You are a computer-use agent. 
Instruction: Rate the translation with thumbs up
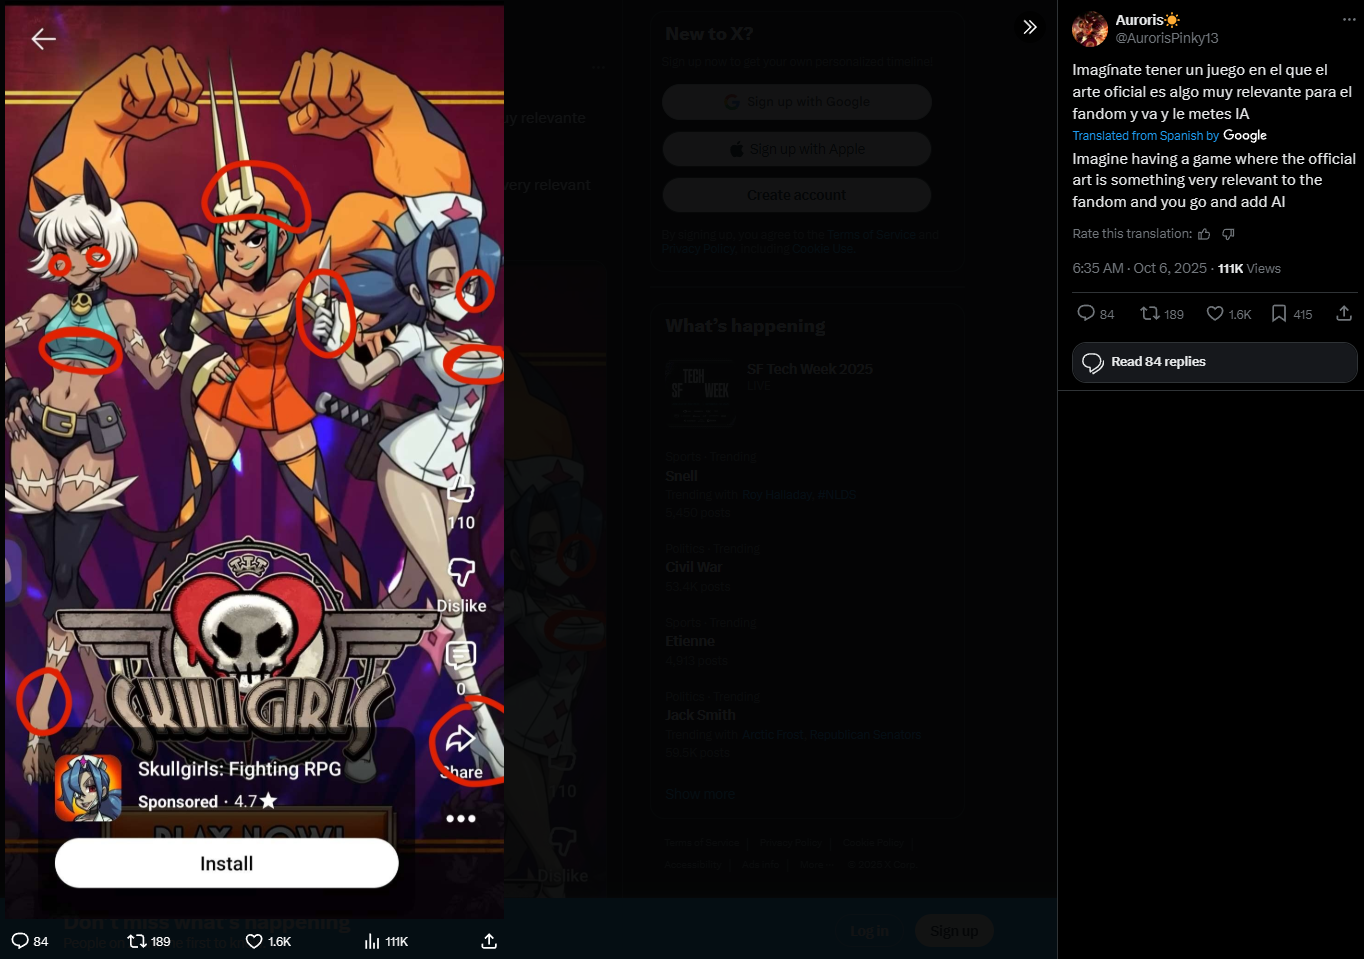1204,234
